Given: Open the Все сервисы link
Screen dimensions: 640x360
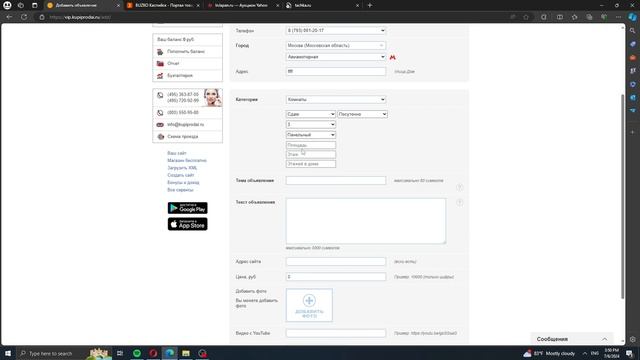Looking at the screenshot, I should [180, 190].
